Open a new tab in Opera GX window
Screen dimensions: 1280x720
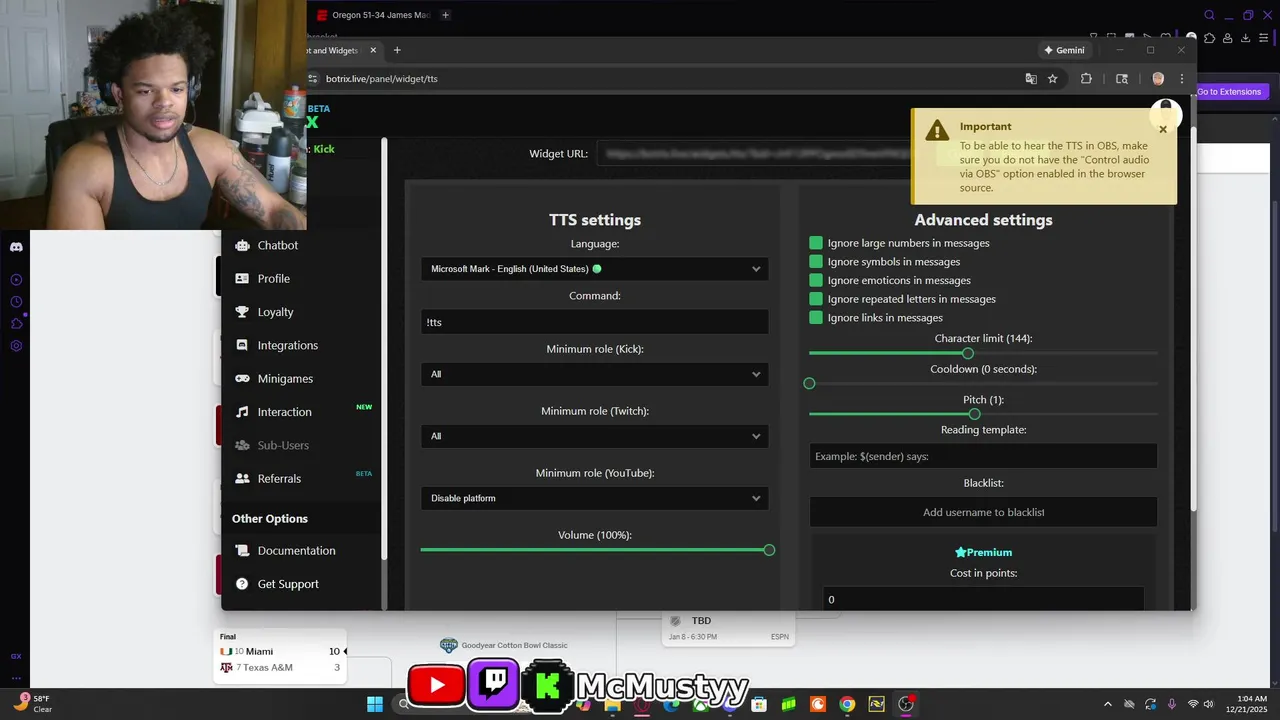point(445,15)
